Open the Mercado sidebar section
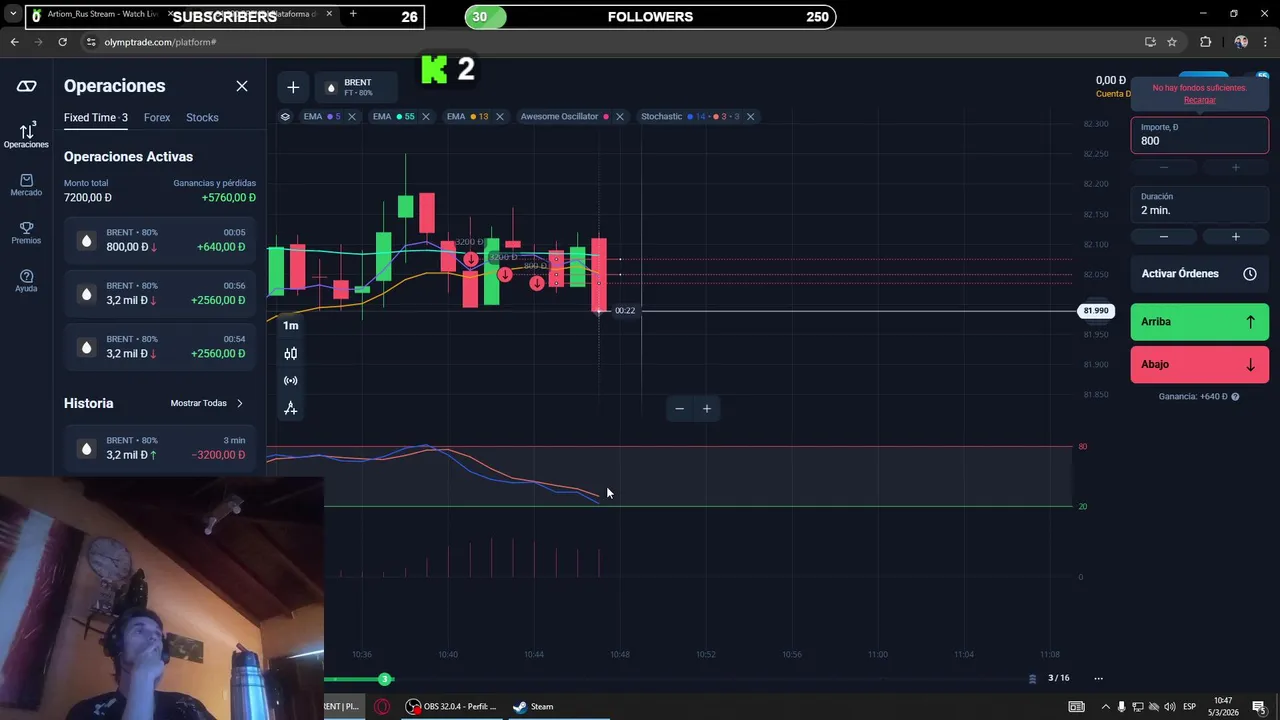1280x720 pixels. coord(26,185)
